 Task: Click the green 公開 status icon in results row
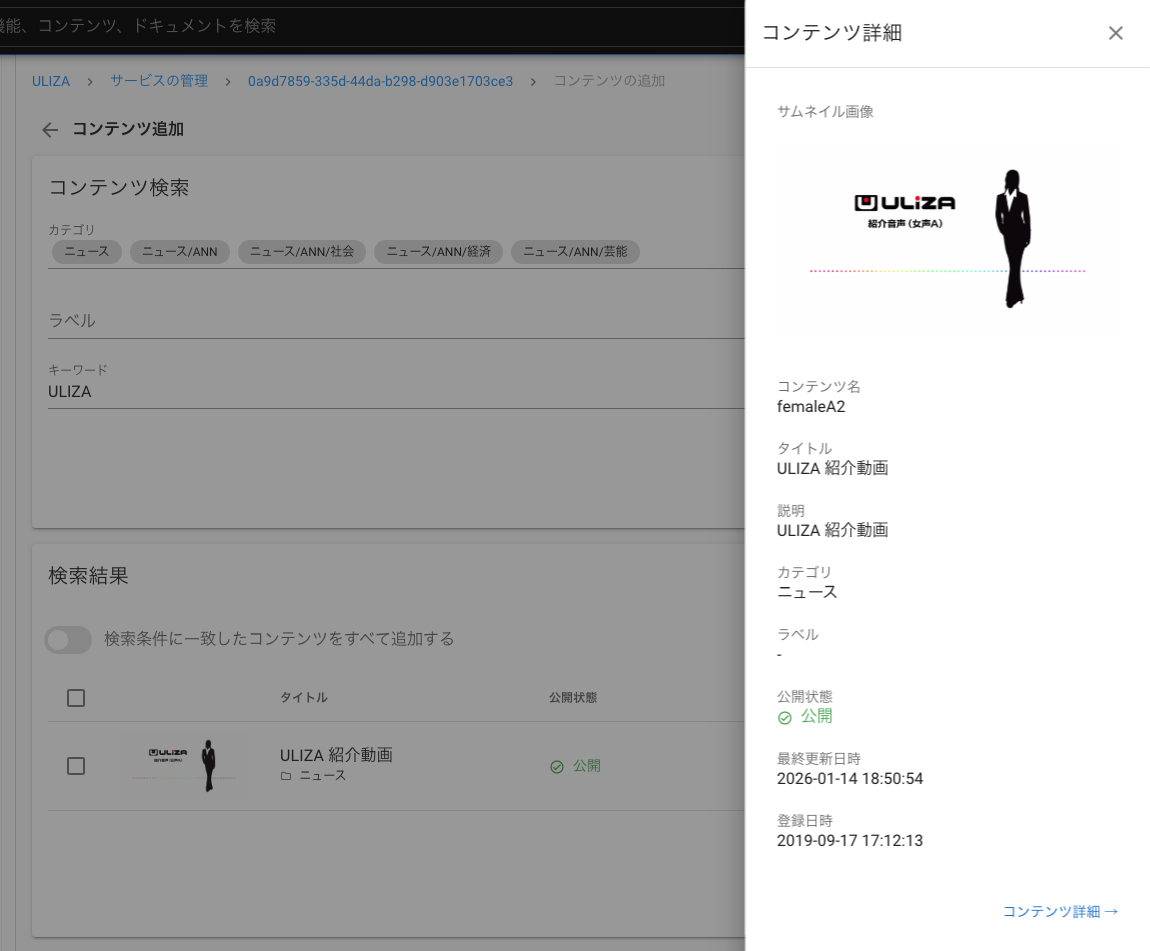pos(557,767)
